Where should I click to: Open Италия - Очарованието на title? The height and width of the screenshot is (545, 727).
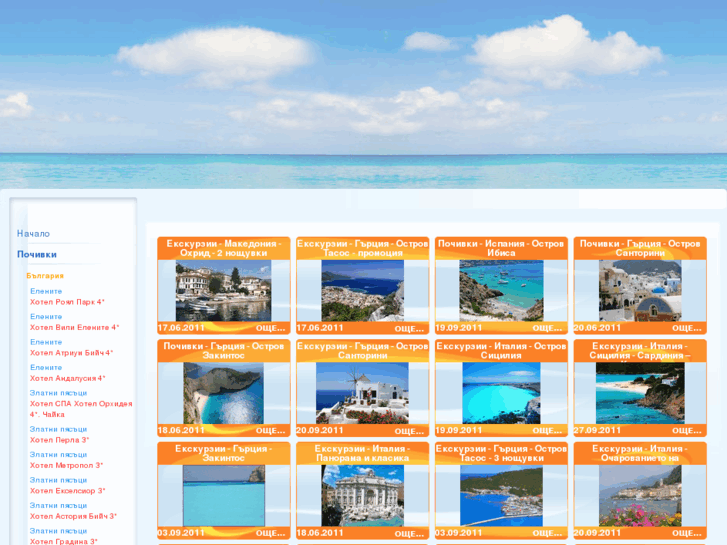[640, 453]
